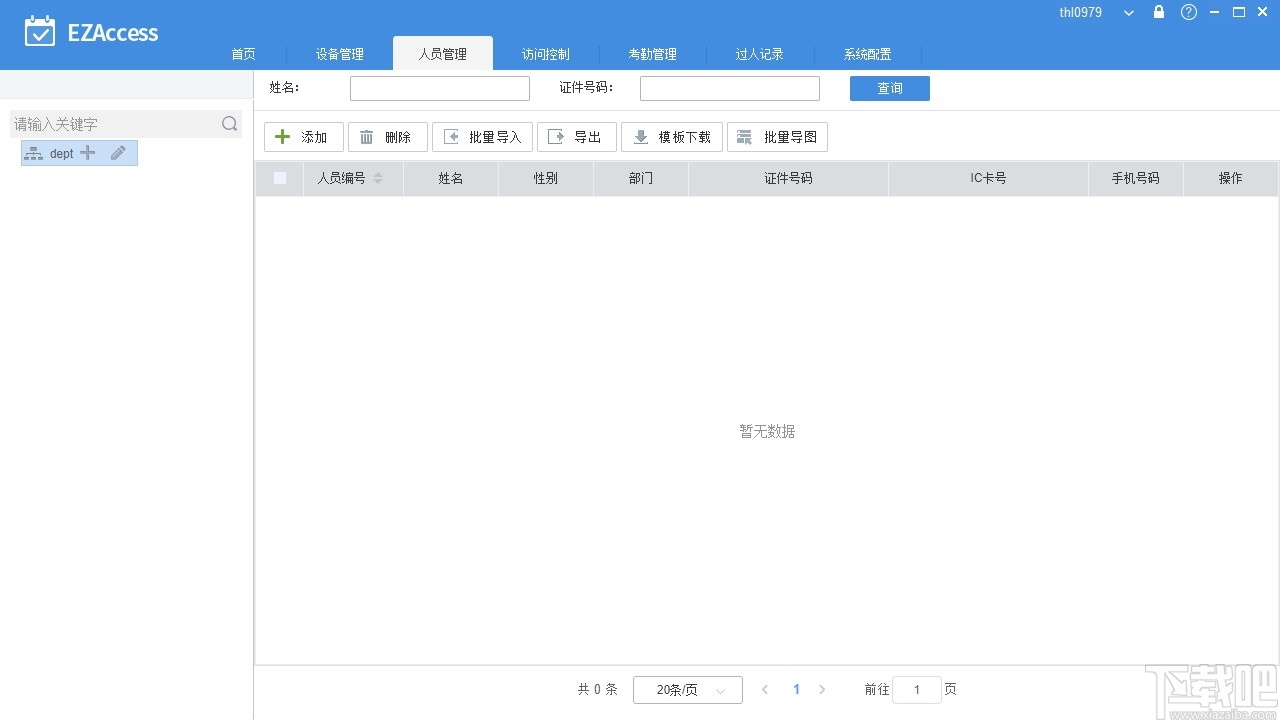Click the help question-mark icon
Screen dimensions: 1280x720
(1188, 12)
